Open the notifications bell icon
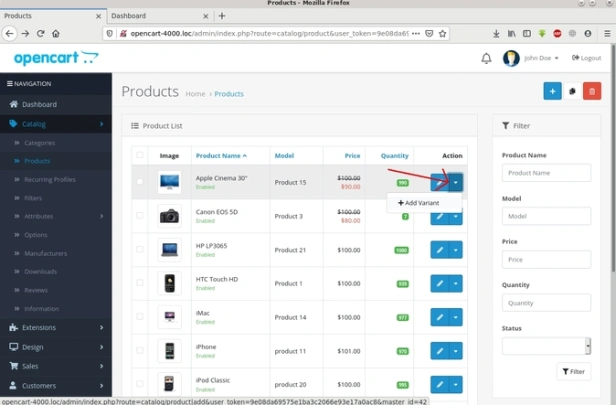This screenshot has height=405, width=616. pyautogui.click(x=486, y=58)
